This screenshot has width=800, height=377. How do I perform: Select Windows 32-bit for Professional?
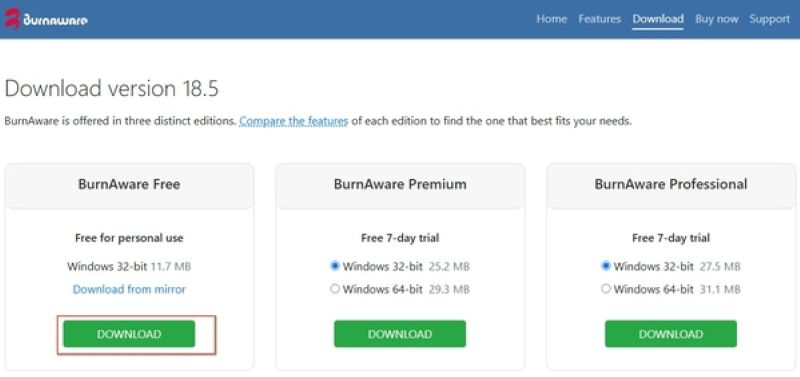[606, 266]
